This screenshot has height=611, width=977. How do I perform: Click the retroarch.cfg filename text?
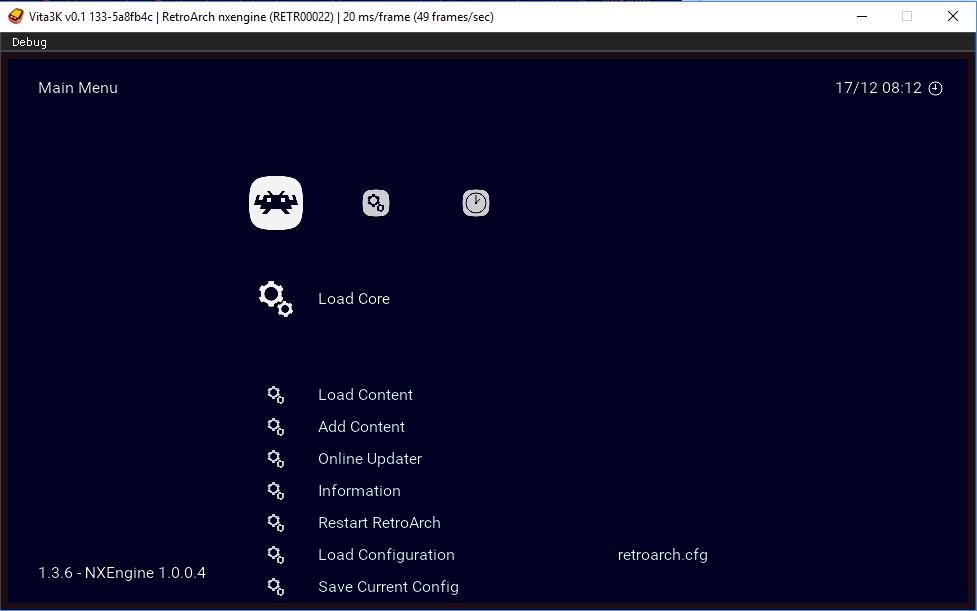point(662,555)
